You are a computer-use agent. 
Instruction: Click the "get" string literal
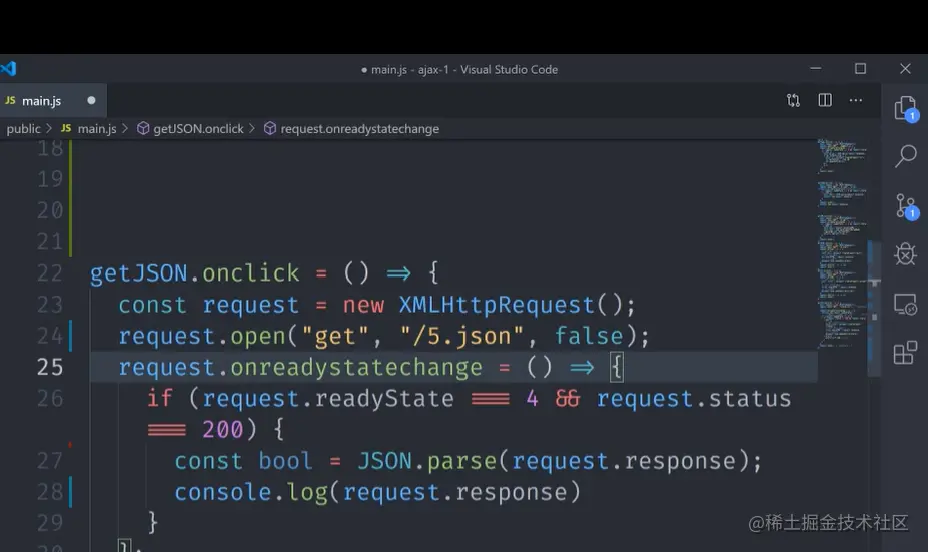pos(335,337)
